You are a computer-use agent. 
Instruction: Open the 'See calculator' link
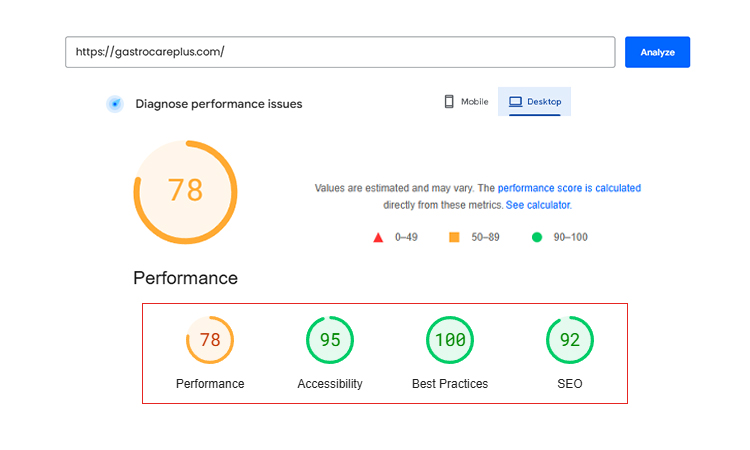(x=538, y=205)
